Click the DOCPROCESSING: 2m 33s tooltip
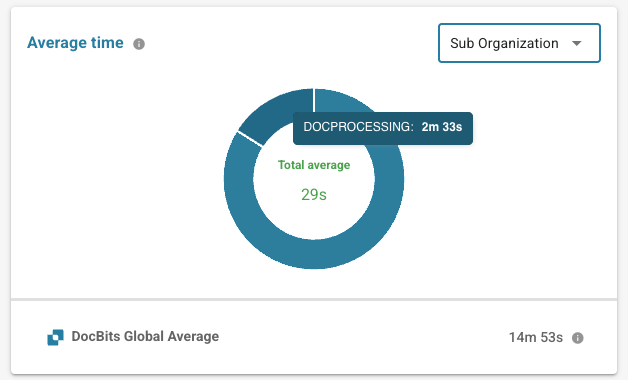This screenshot has height=380, width=628. click(383, 128)
